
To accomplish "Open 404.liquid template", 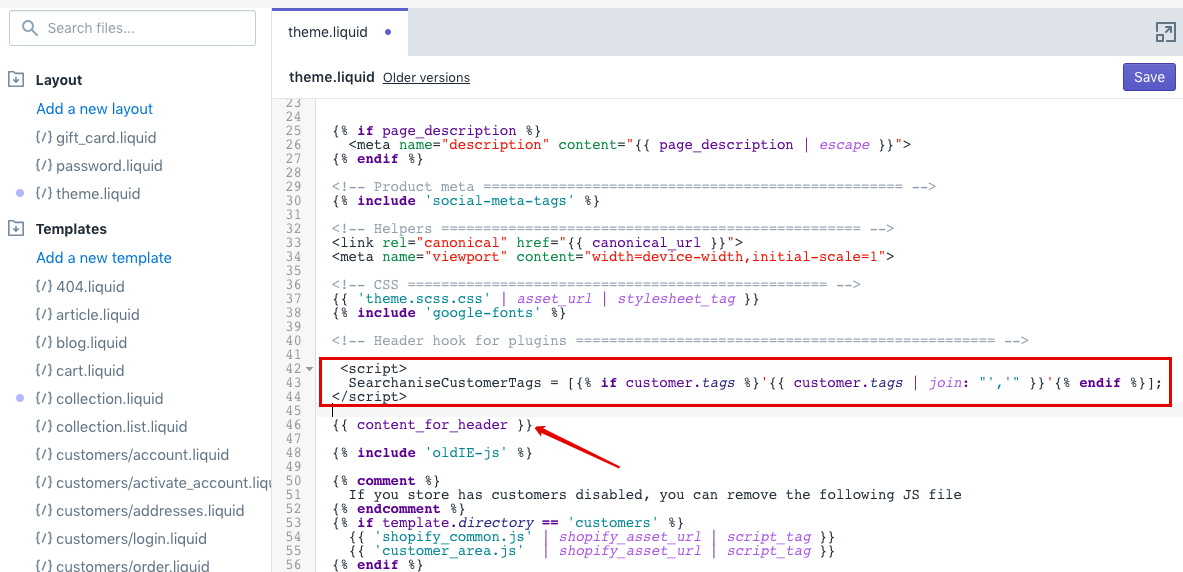I will [x=91, y=286].
